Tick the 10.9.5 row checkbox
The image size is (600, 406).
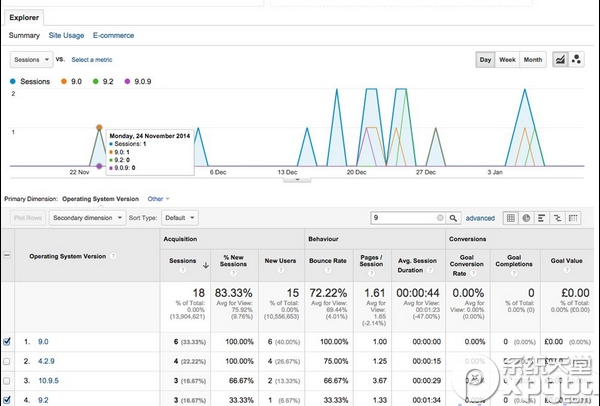click(x=8, y=381)
